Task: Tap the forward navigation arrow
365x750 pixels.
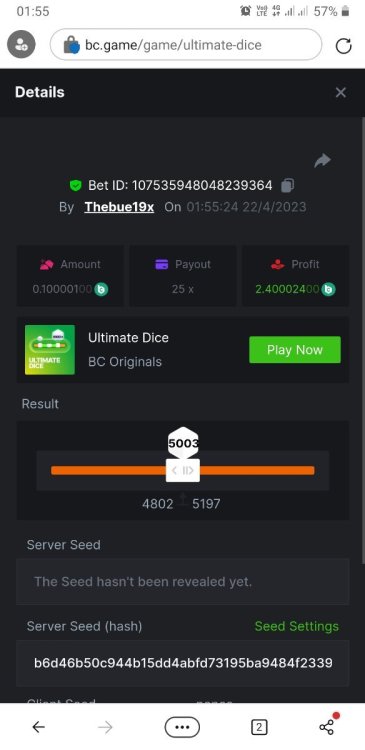Action: (x=105, y=728)
